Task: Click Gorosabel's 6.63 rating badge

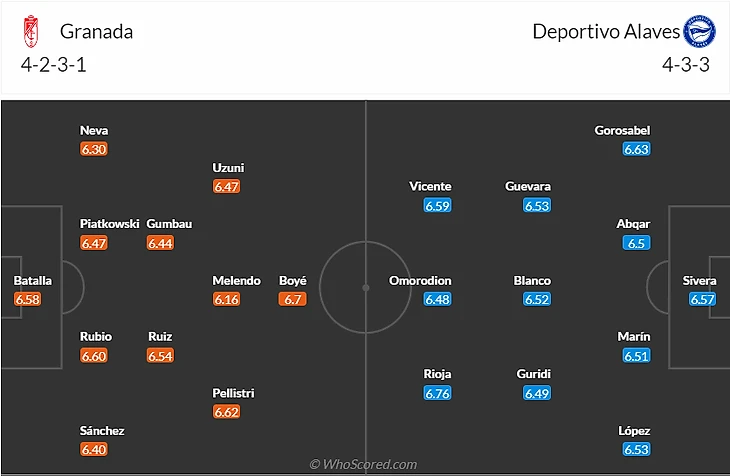Action: 636,149
